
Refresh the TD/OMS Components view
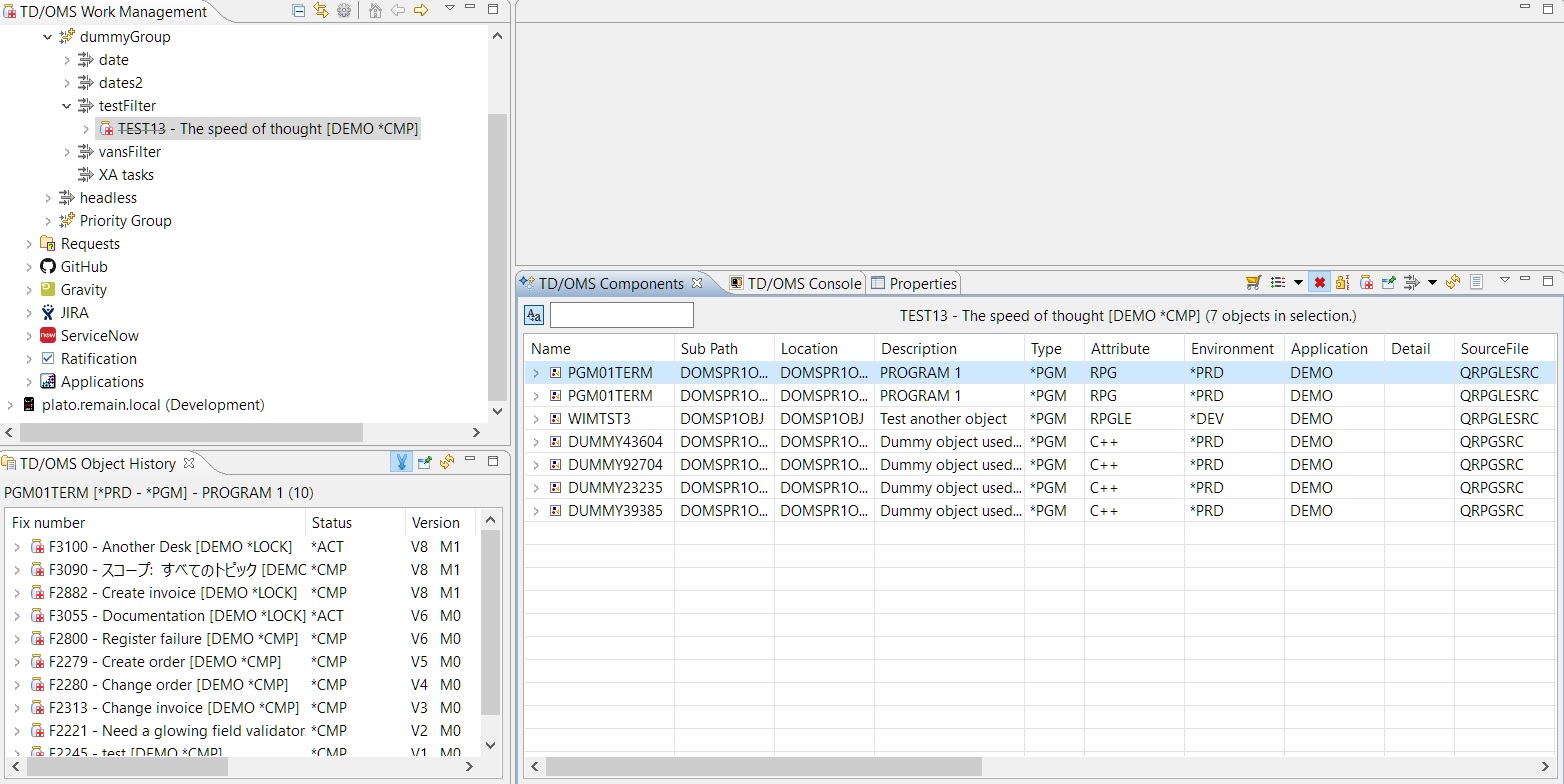(1453, 283)
